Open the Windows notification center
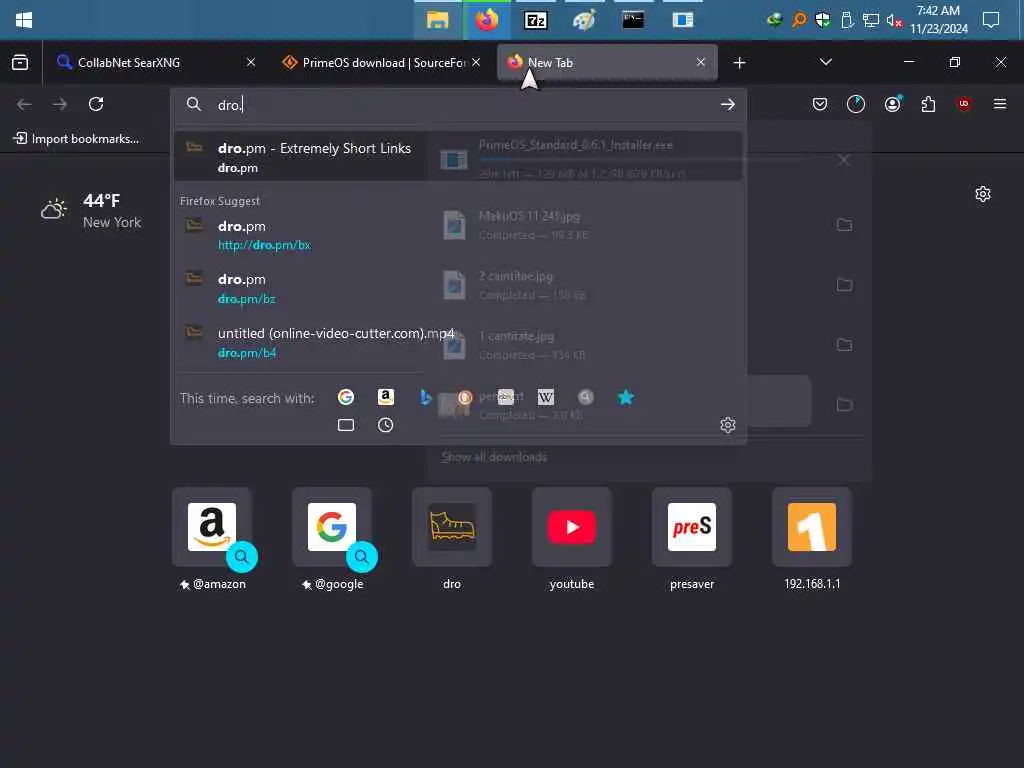Screen dimensions: 1024x768 991,20
